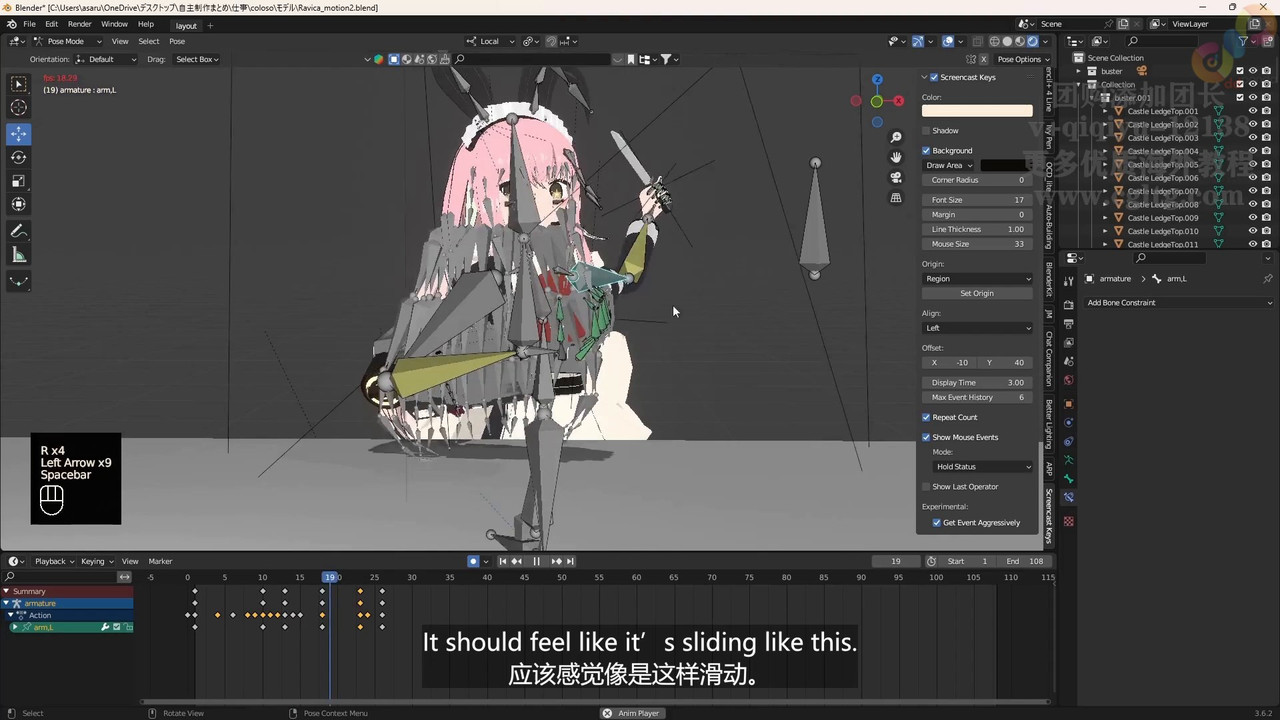Open the Help menu
1280x720 pixels.
[x=146, y=24]
